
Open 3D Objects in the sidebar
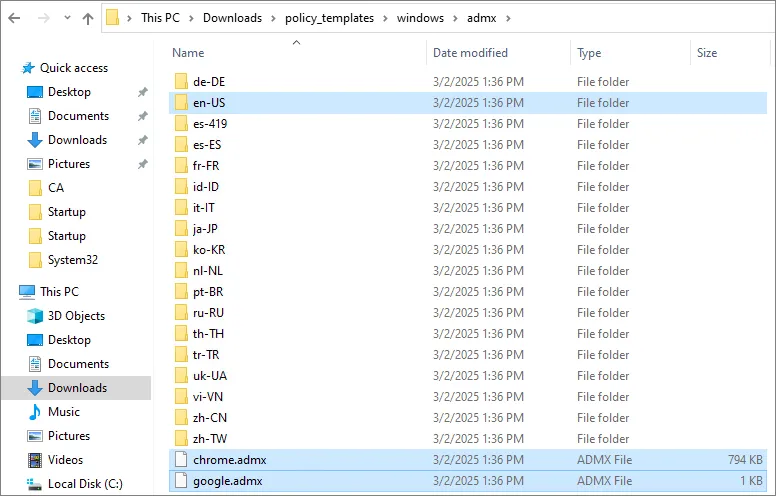(x=76, y=316)
